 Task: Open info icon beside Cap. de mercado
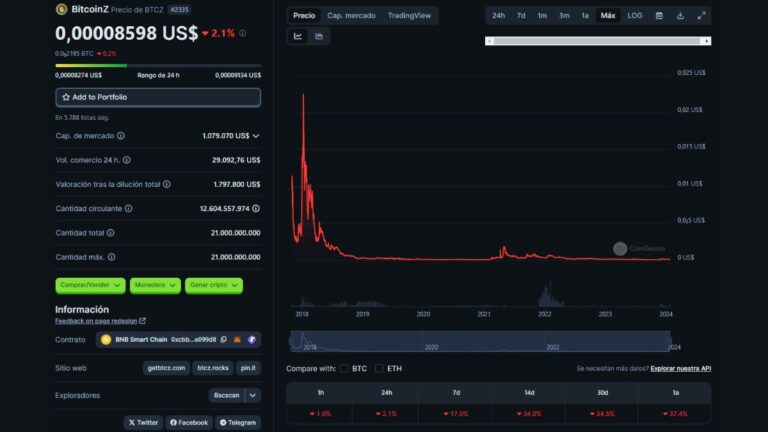[120, 136]
